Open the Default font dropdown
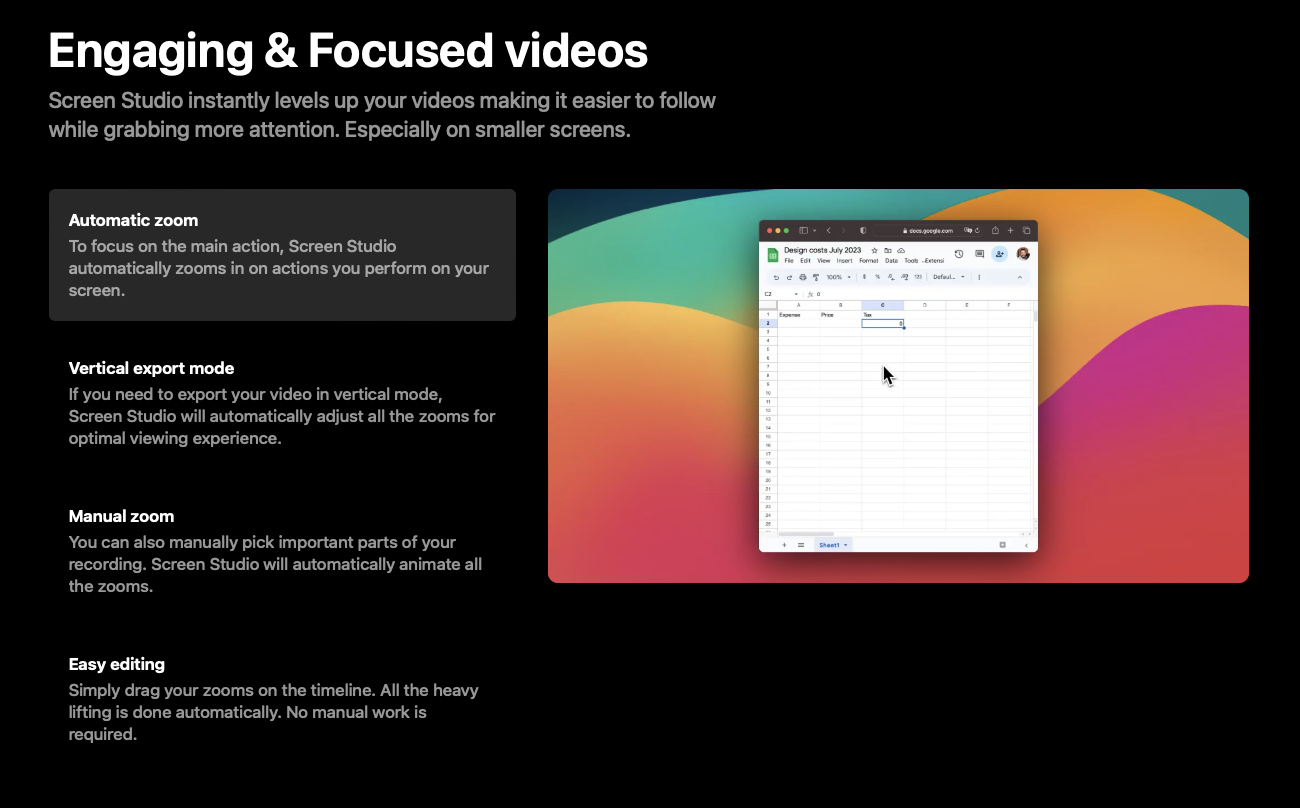The image size is (1300, 808). (949, 277)
